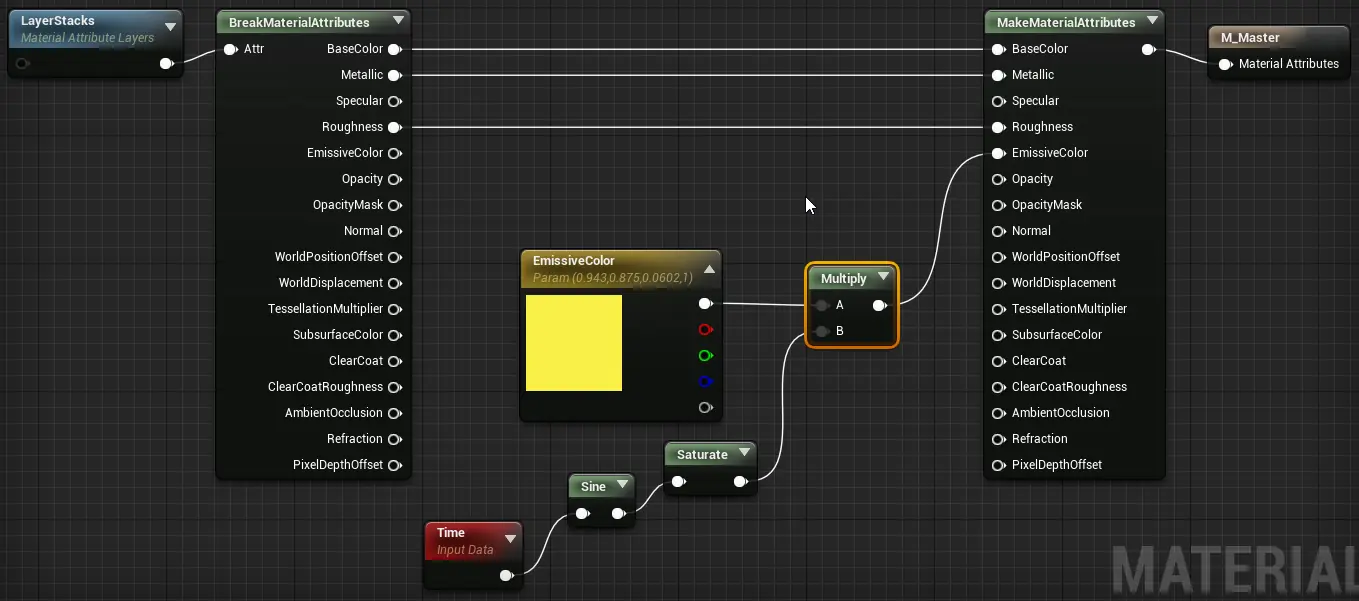Click the Multiply node output pin
1359x601 pixels.
pyautogui.click(x=879, y=305)
